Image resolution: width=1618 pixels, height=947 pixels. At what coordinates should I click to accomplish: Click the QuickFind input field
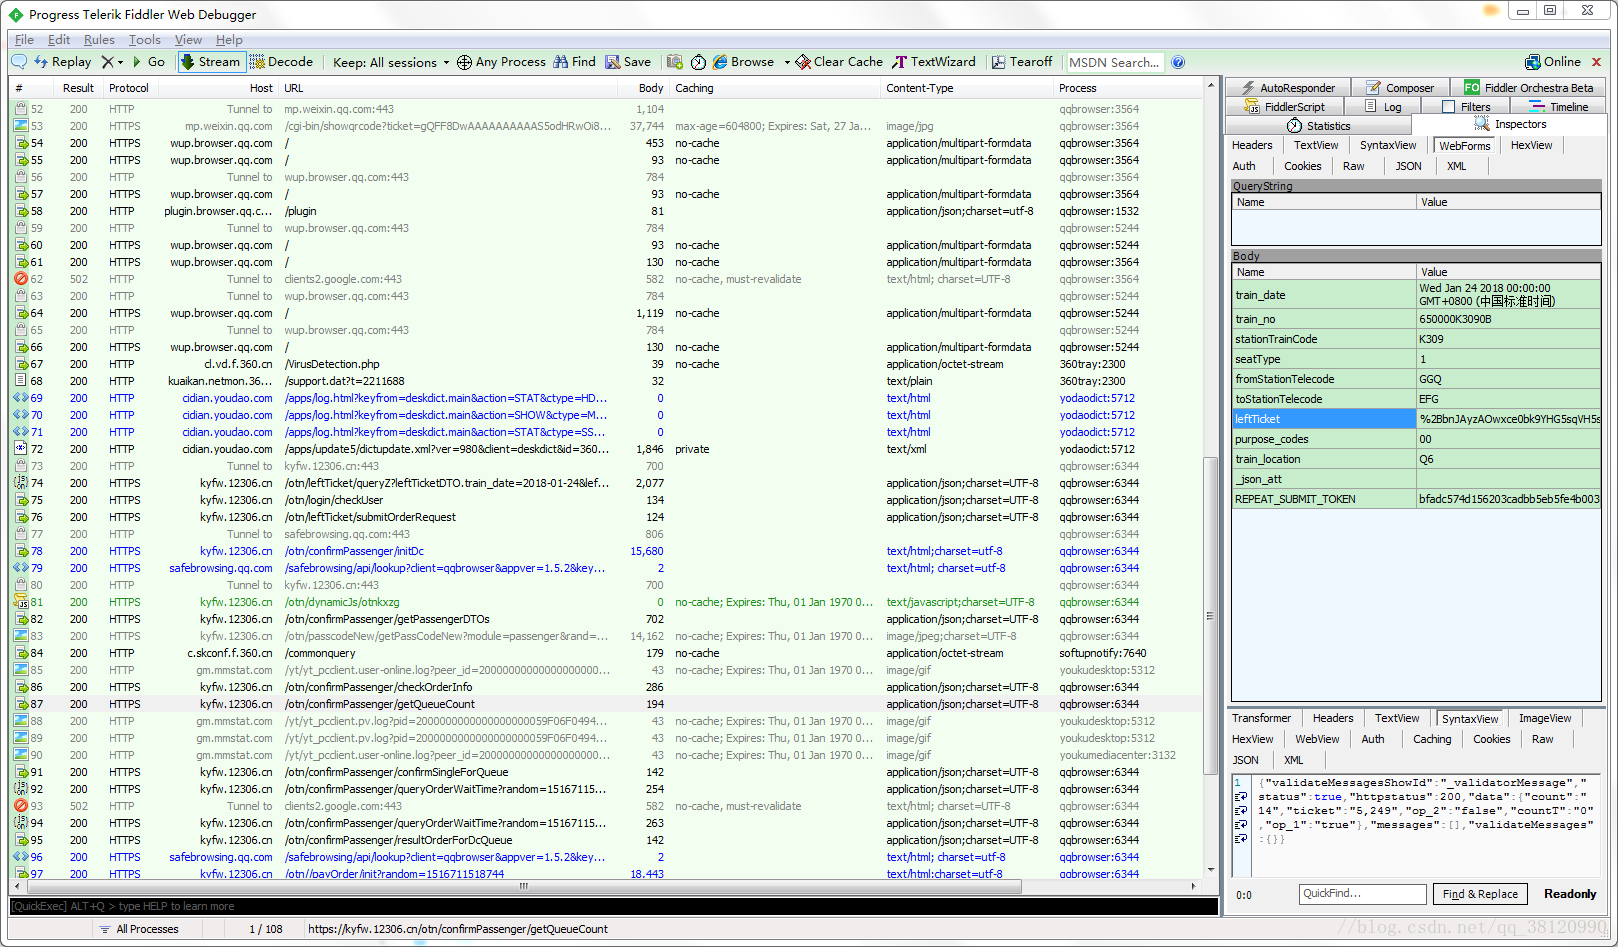coord(1362,894)
